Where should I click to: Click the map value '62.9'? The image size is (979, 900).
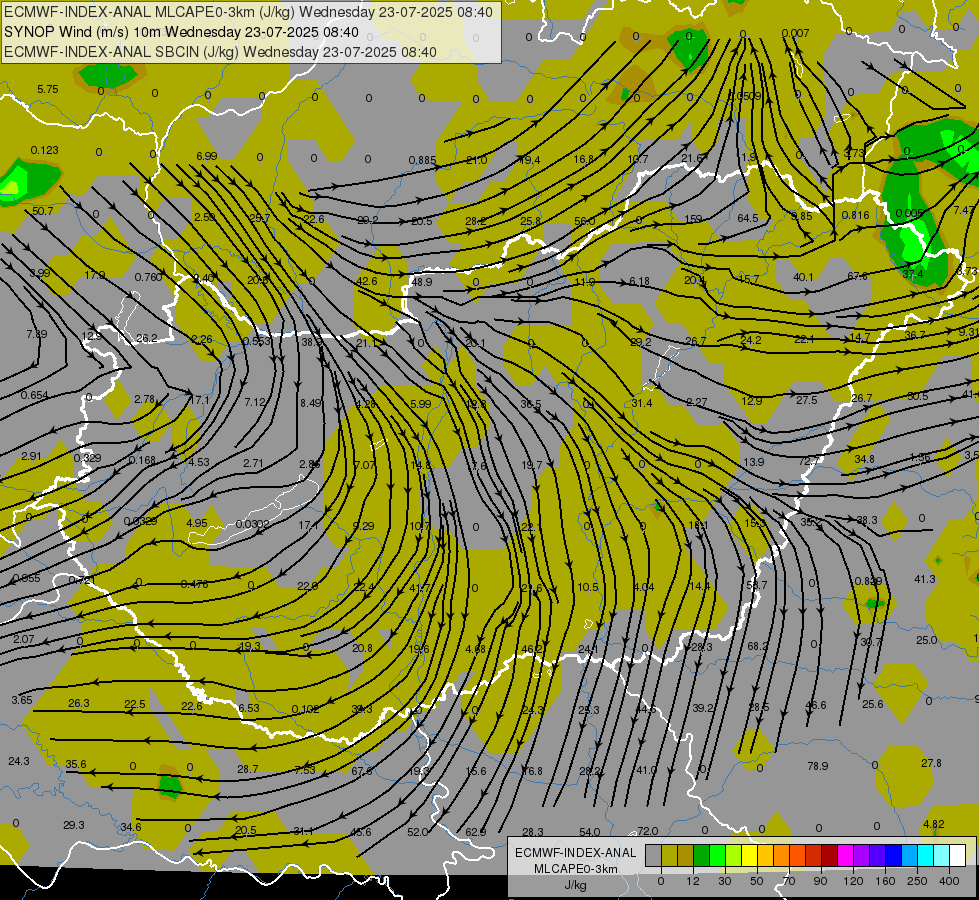pos(476,832)
